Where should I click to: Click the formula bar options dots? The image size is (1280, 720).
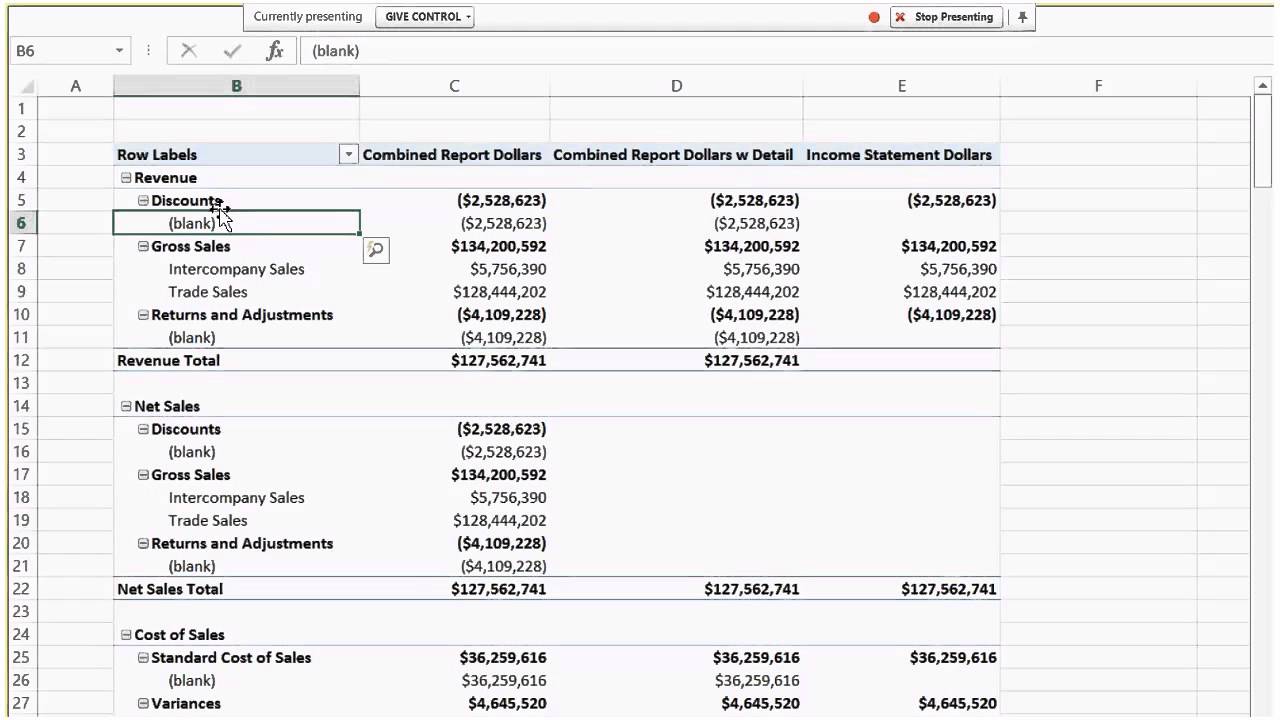coord(148,51)
